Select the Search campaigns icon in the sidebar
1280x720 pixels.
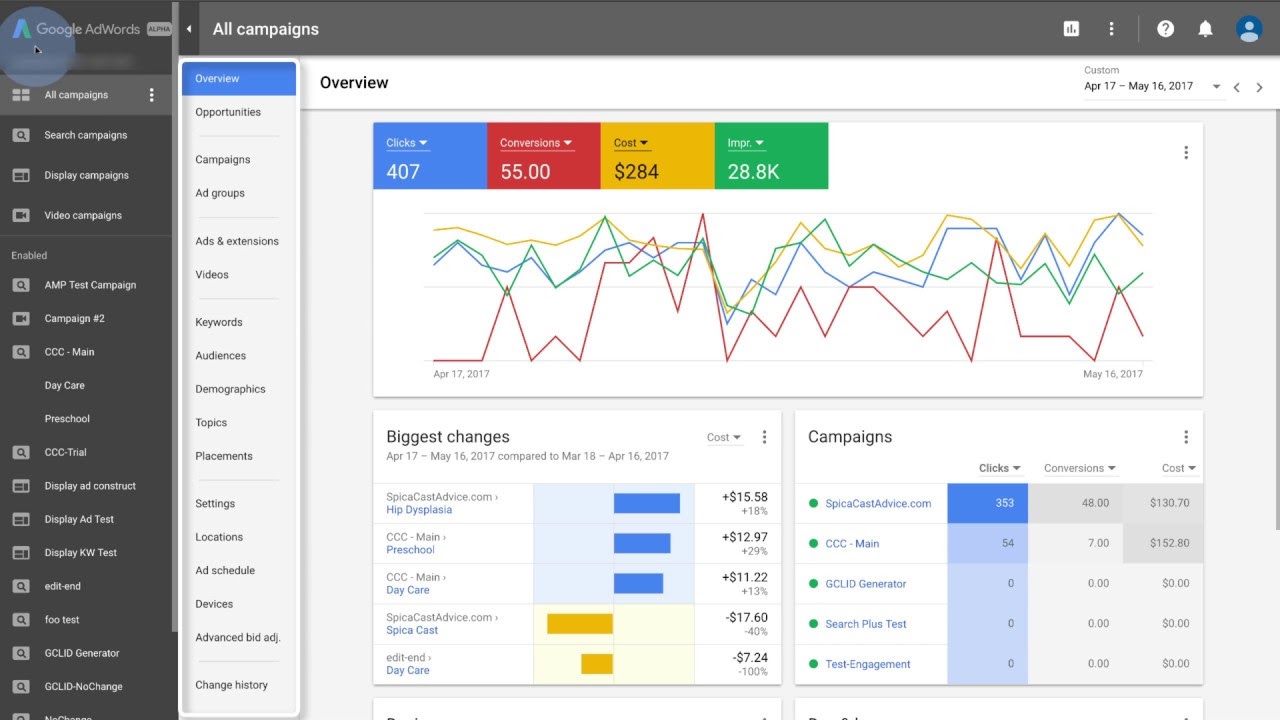22,135
